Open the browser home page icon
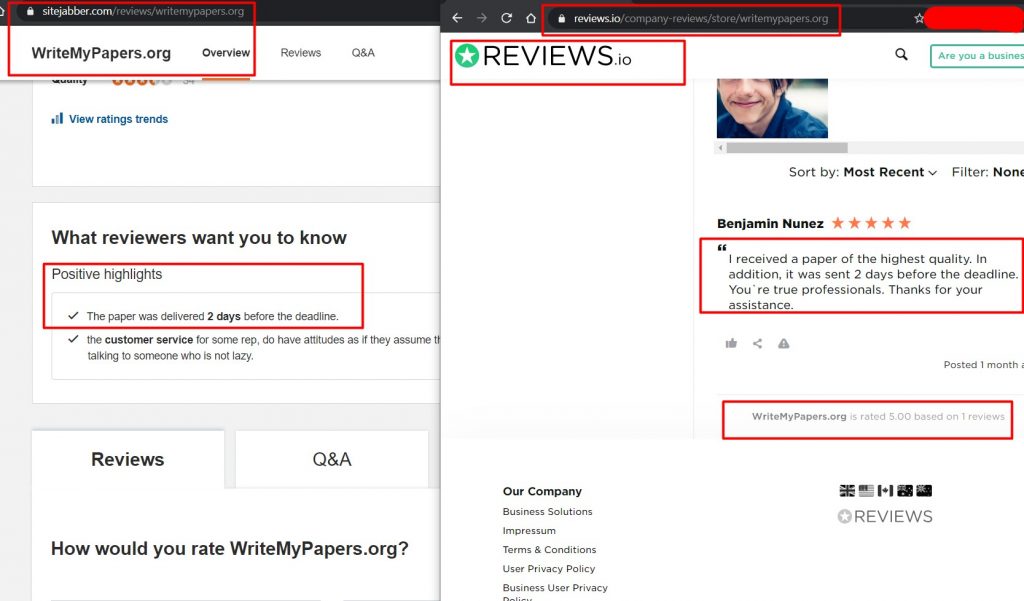The width and height of the screenshot is (1024, 601). point(531,18)
